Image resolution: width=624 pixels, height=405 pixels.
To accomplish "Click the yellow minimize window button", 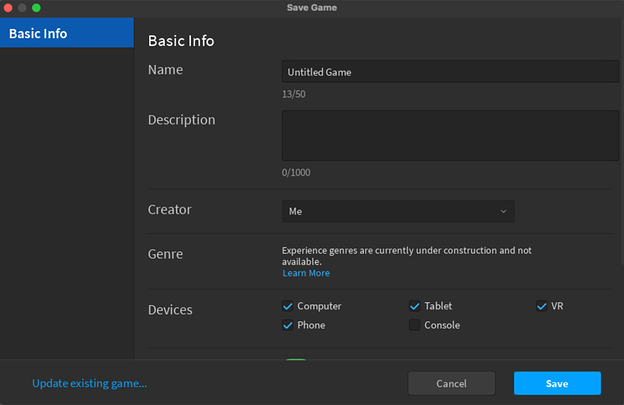I will [x=22, y=8].
